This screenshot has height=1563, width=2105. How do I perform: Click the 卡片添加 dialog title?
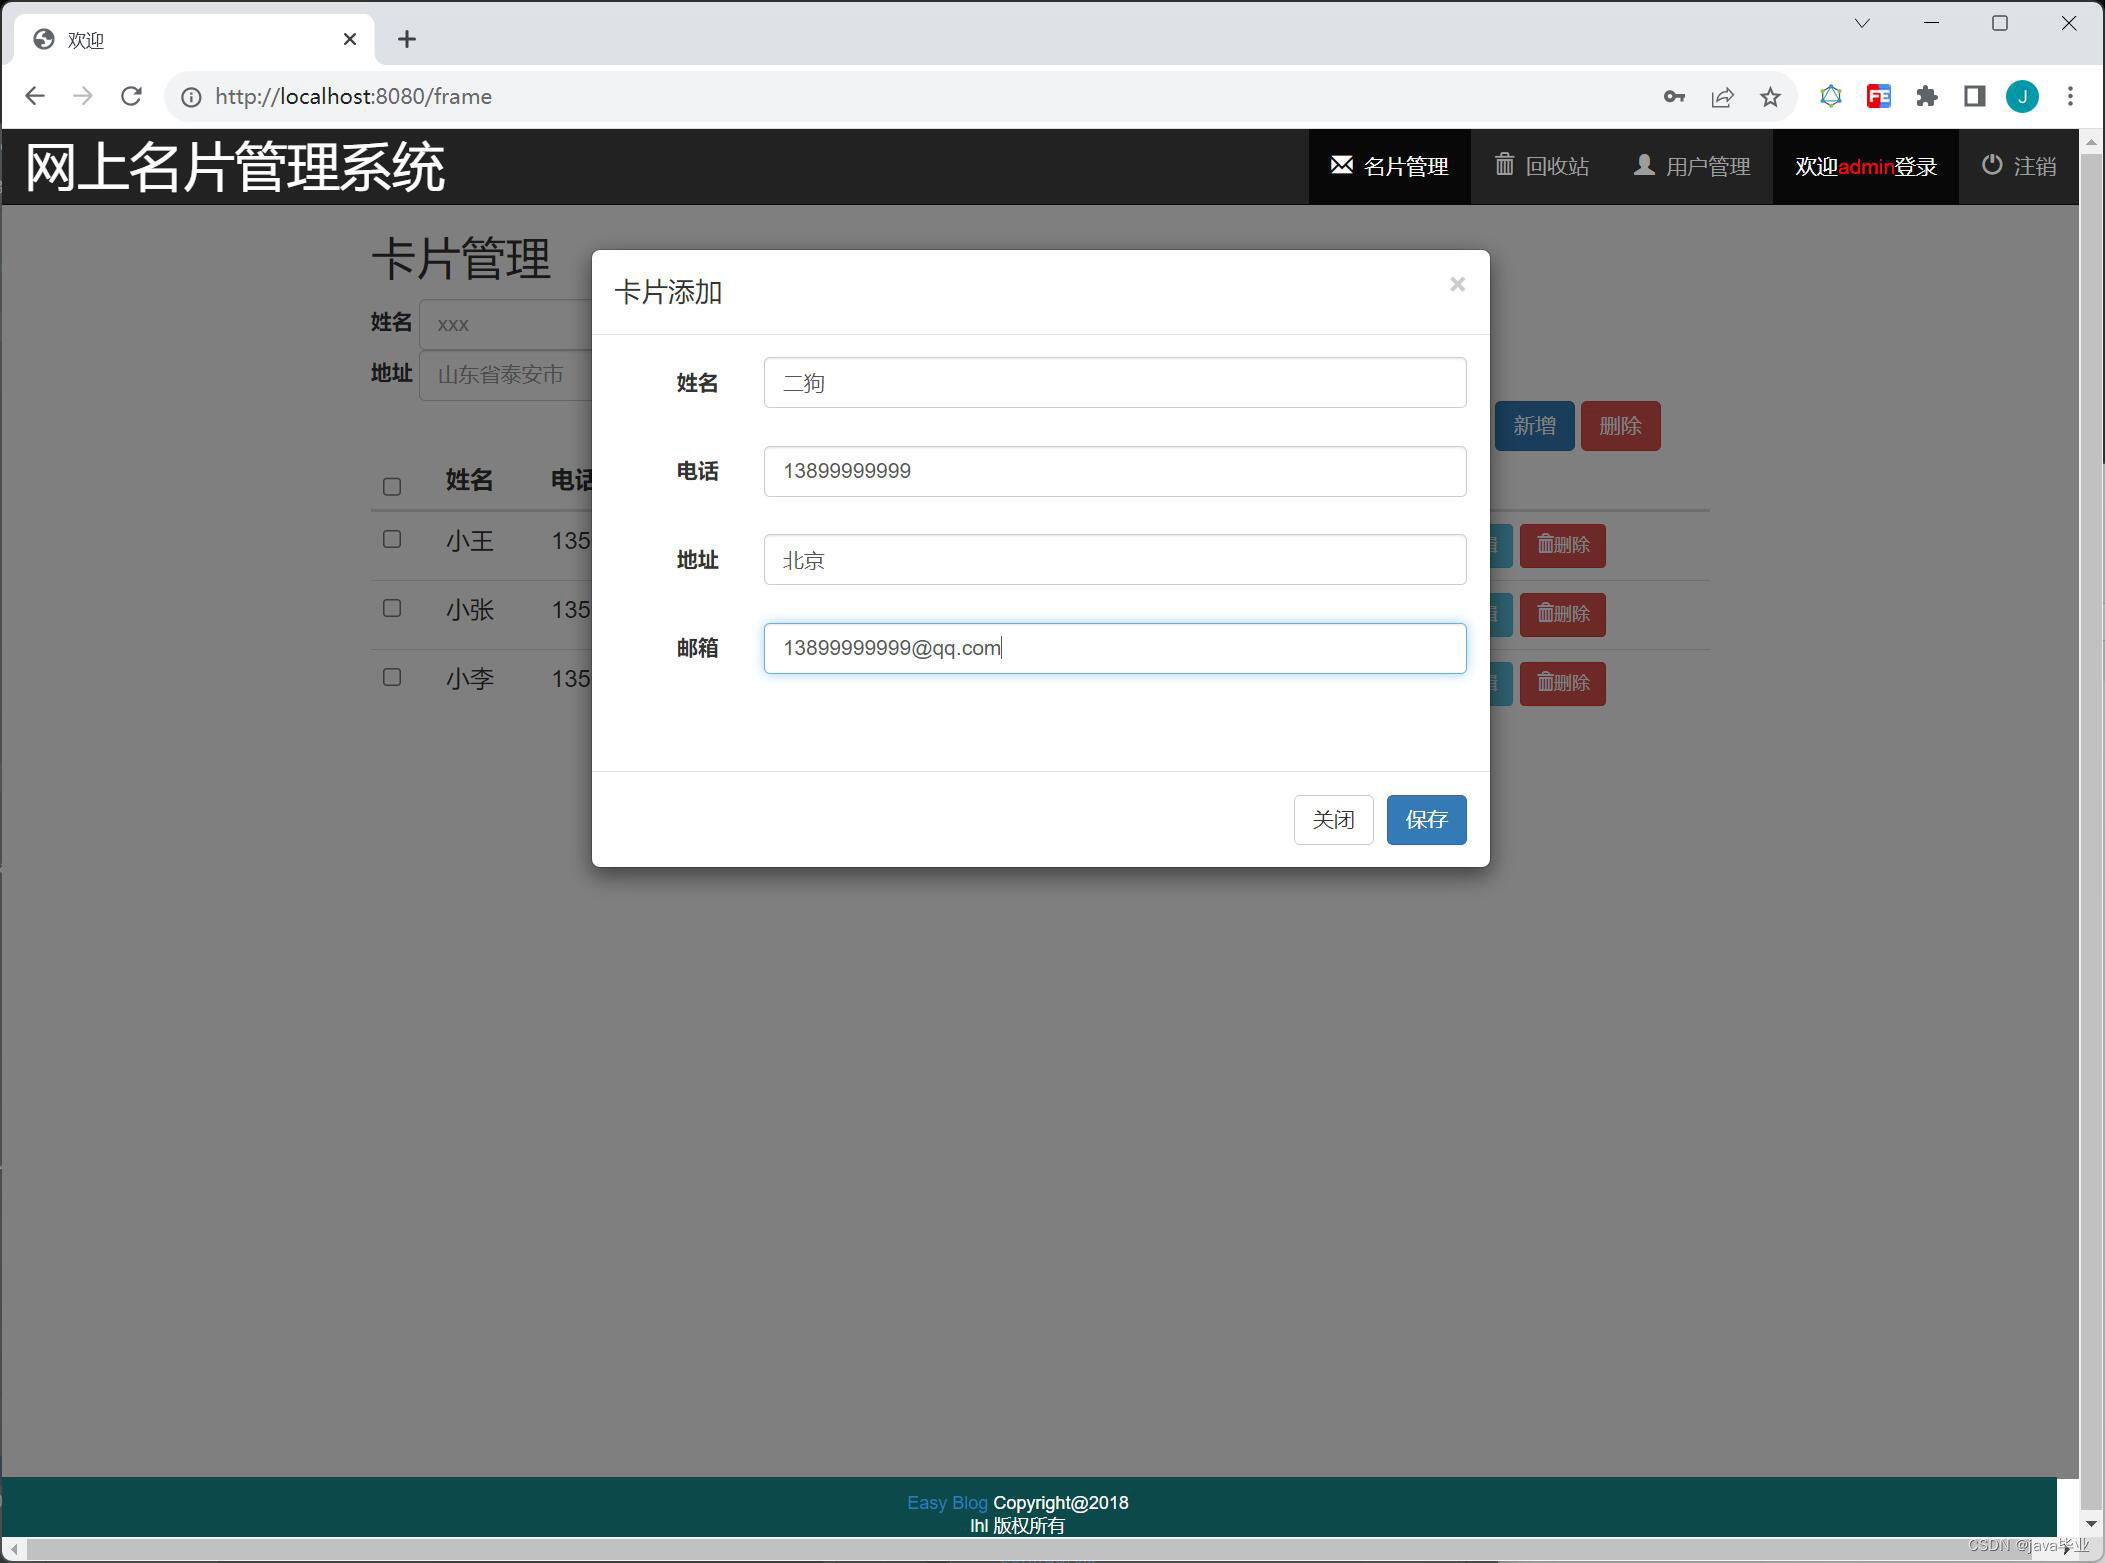point(668,292)
